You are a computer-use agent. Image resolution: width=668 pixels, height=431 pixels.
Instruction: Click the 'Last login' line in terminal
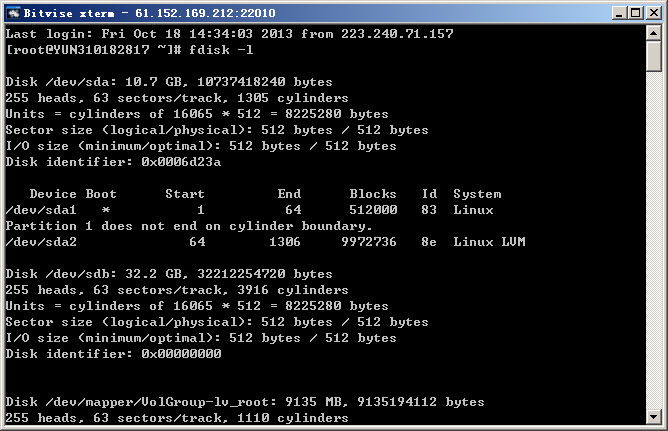coord(230,34)
